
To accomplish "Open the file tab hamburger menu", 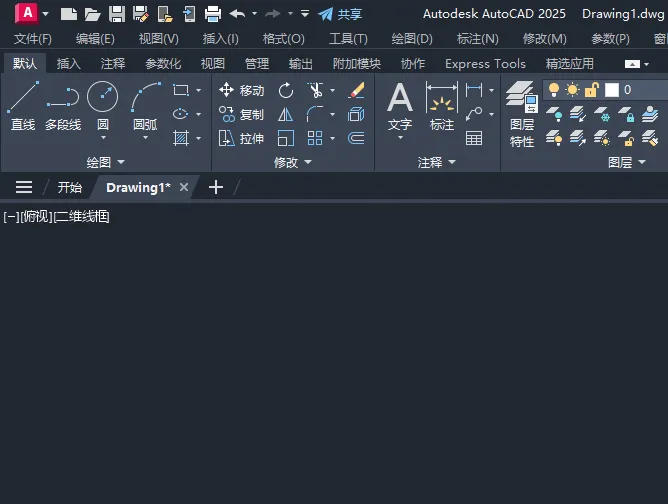I will [24, 187].
